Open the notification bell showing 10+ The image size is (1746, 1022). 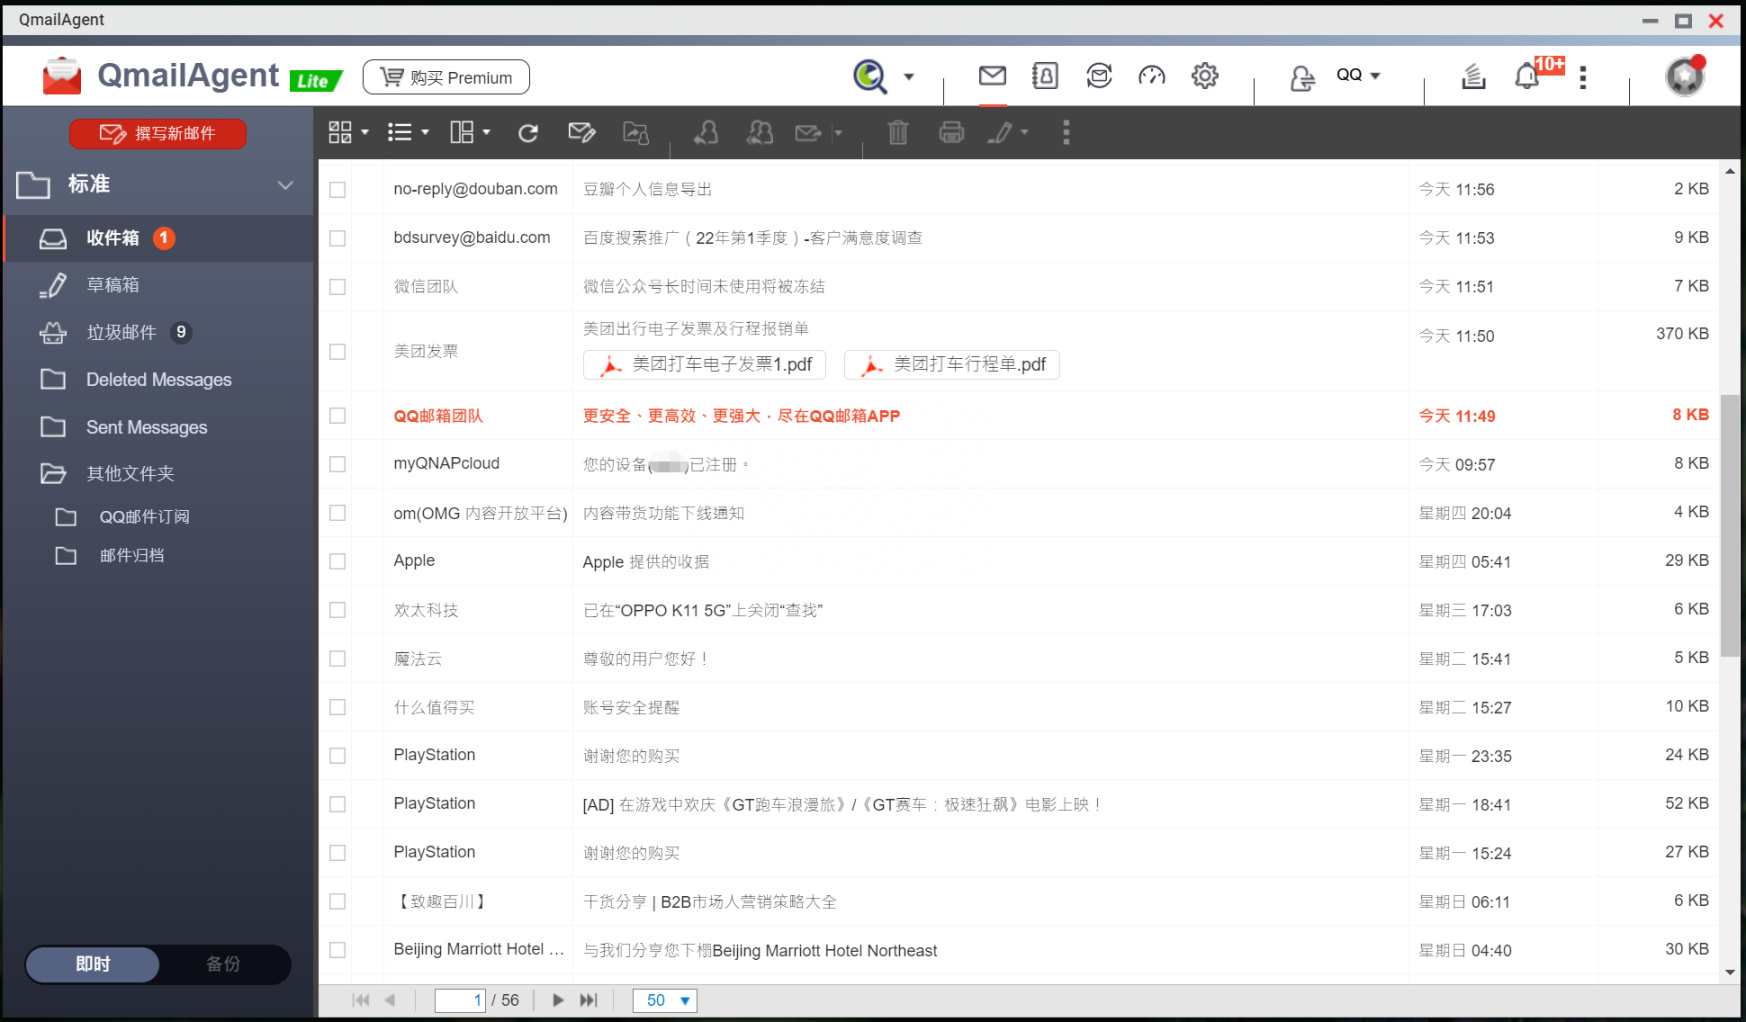point(1527,76)
